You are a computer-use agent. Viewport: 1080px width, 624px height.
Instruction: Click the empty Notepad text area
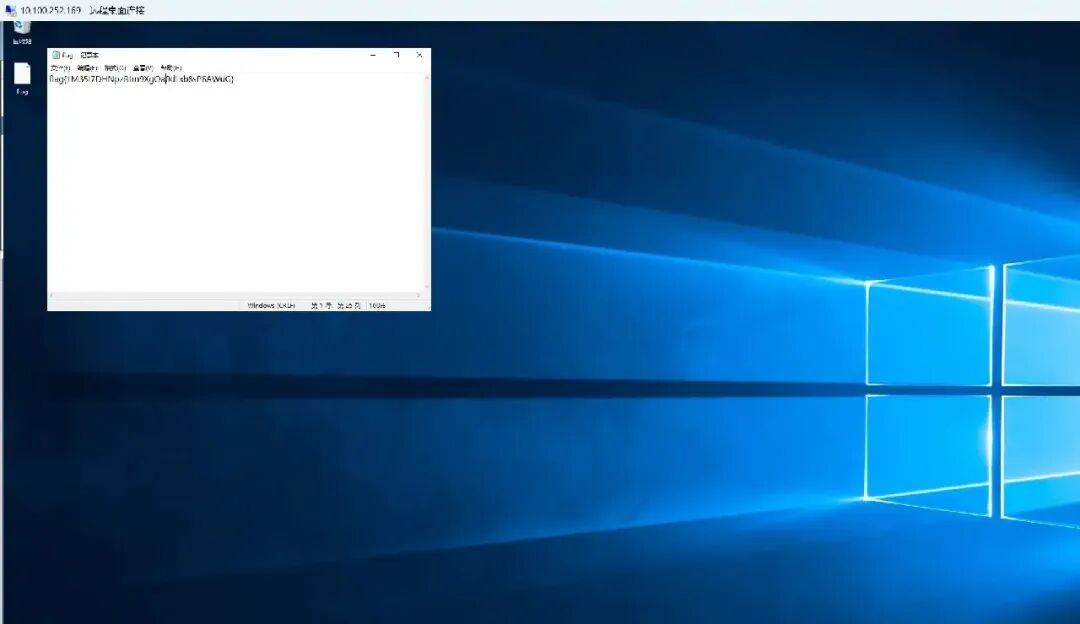point(236,186)
